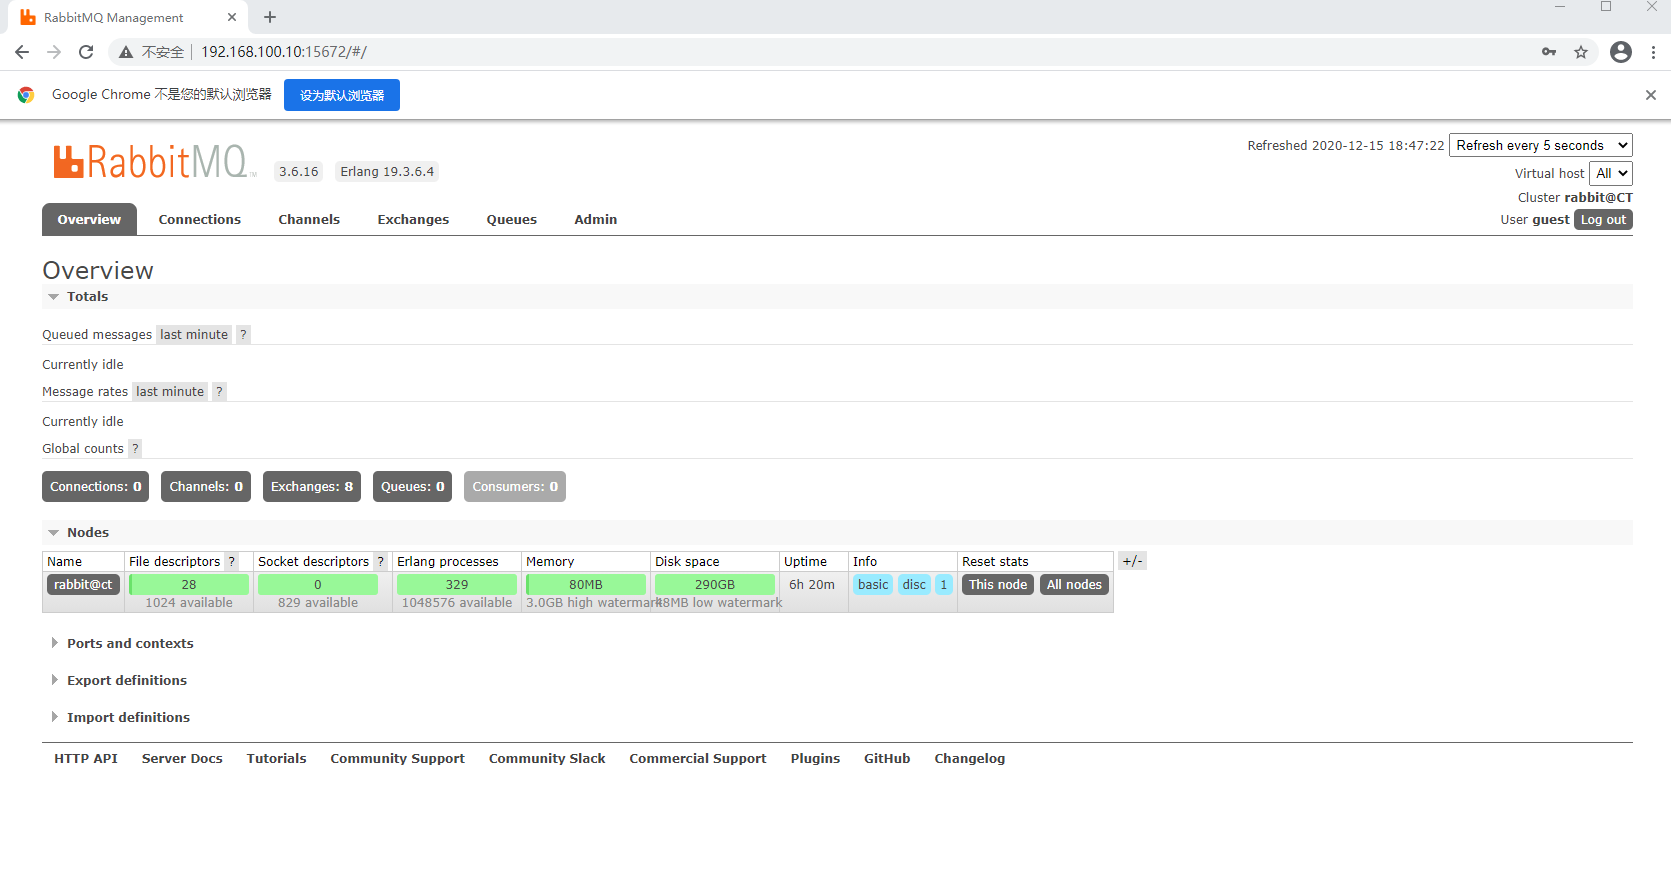The height and width of the screenshot is (869, 1671).
Task: Open the rabbit@ct node details
Action: click(x=83, y=585)
